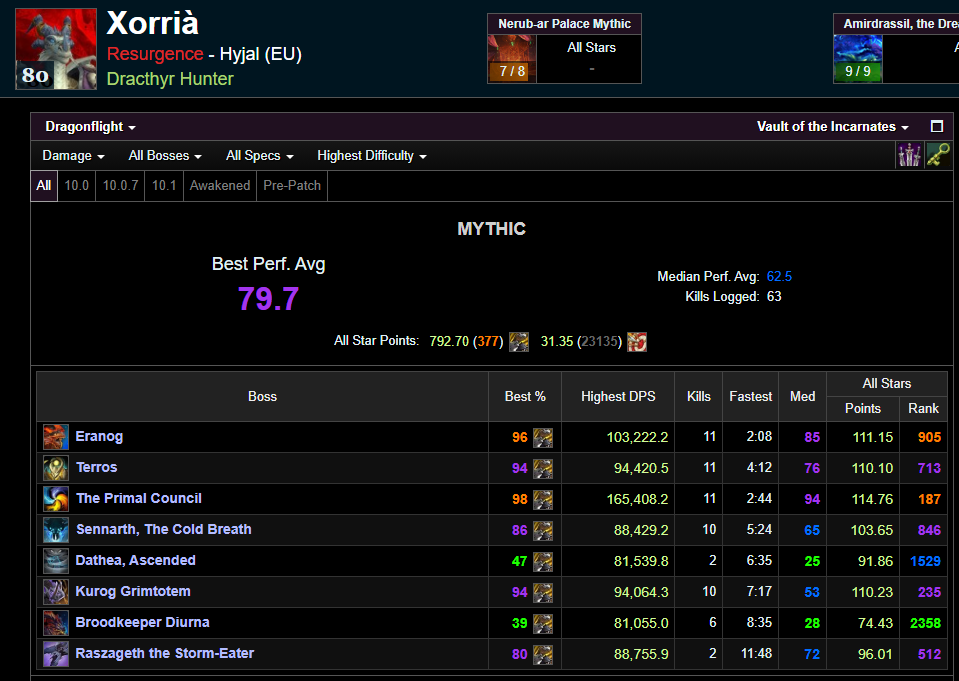Click spec icon in Eranog Best % cell
This screenshot has width=959, height=681.
point(542,437)
